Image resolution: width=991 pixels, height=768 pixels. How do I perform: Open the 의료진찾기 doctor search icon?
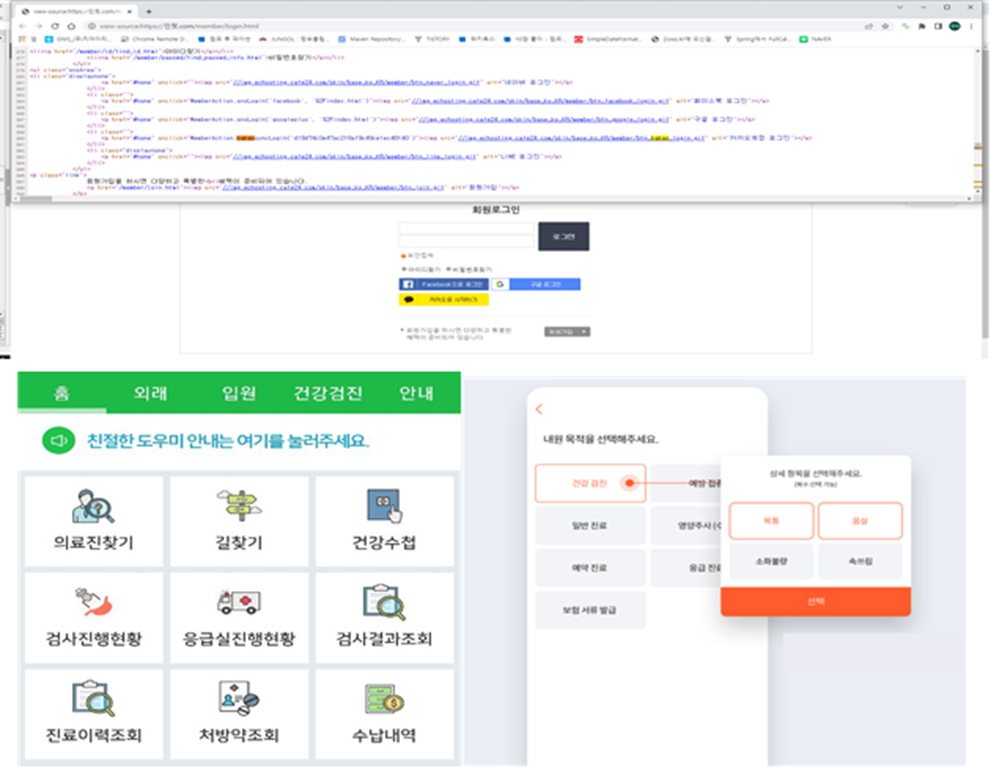(x=93, y=507)
